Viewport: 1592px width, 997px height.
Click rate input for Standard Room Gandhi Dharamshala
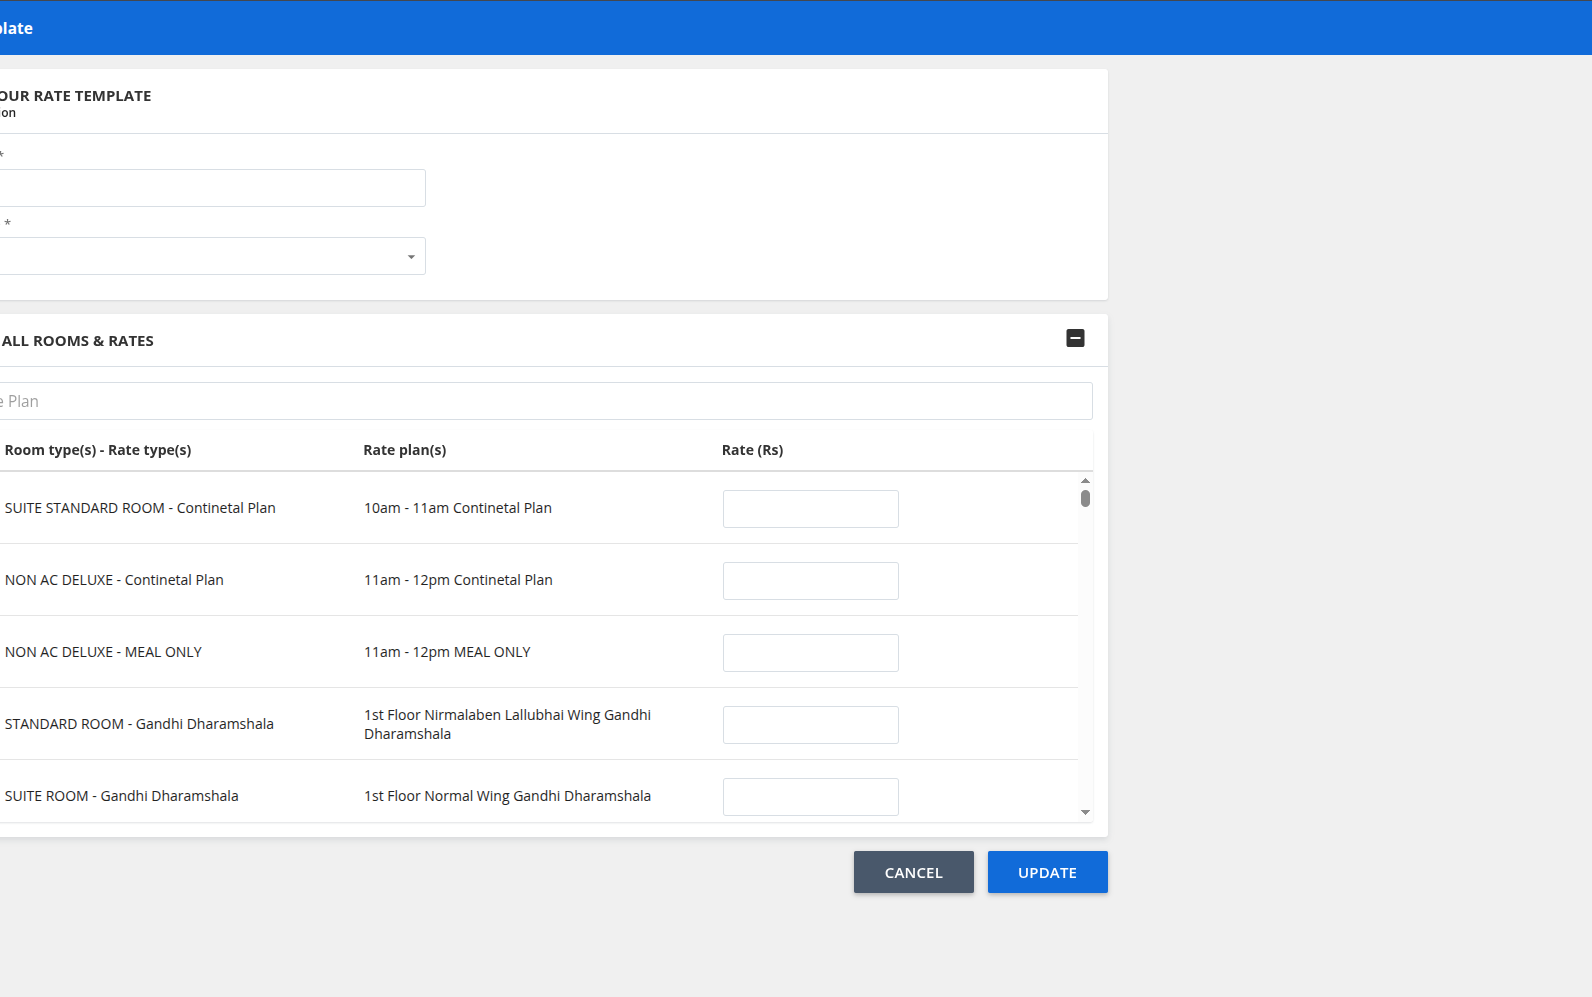[x=810, y=725]
